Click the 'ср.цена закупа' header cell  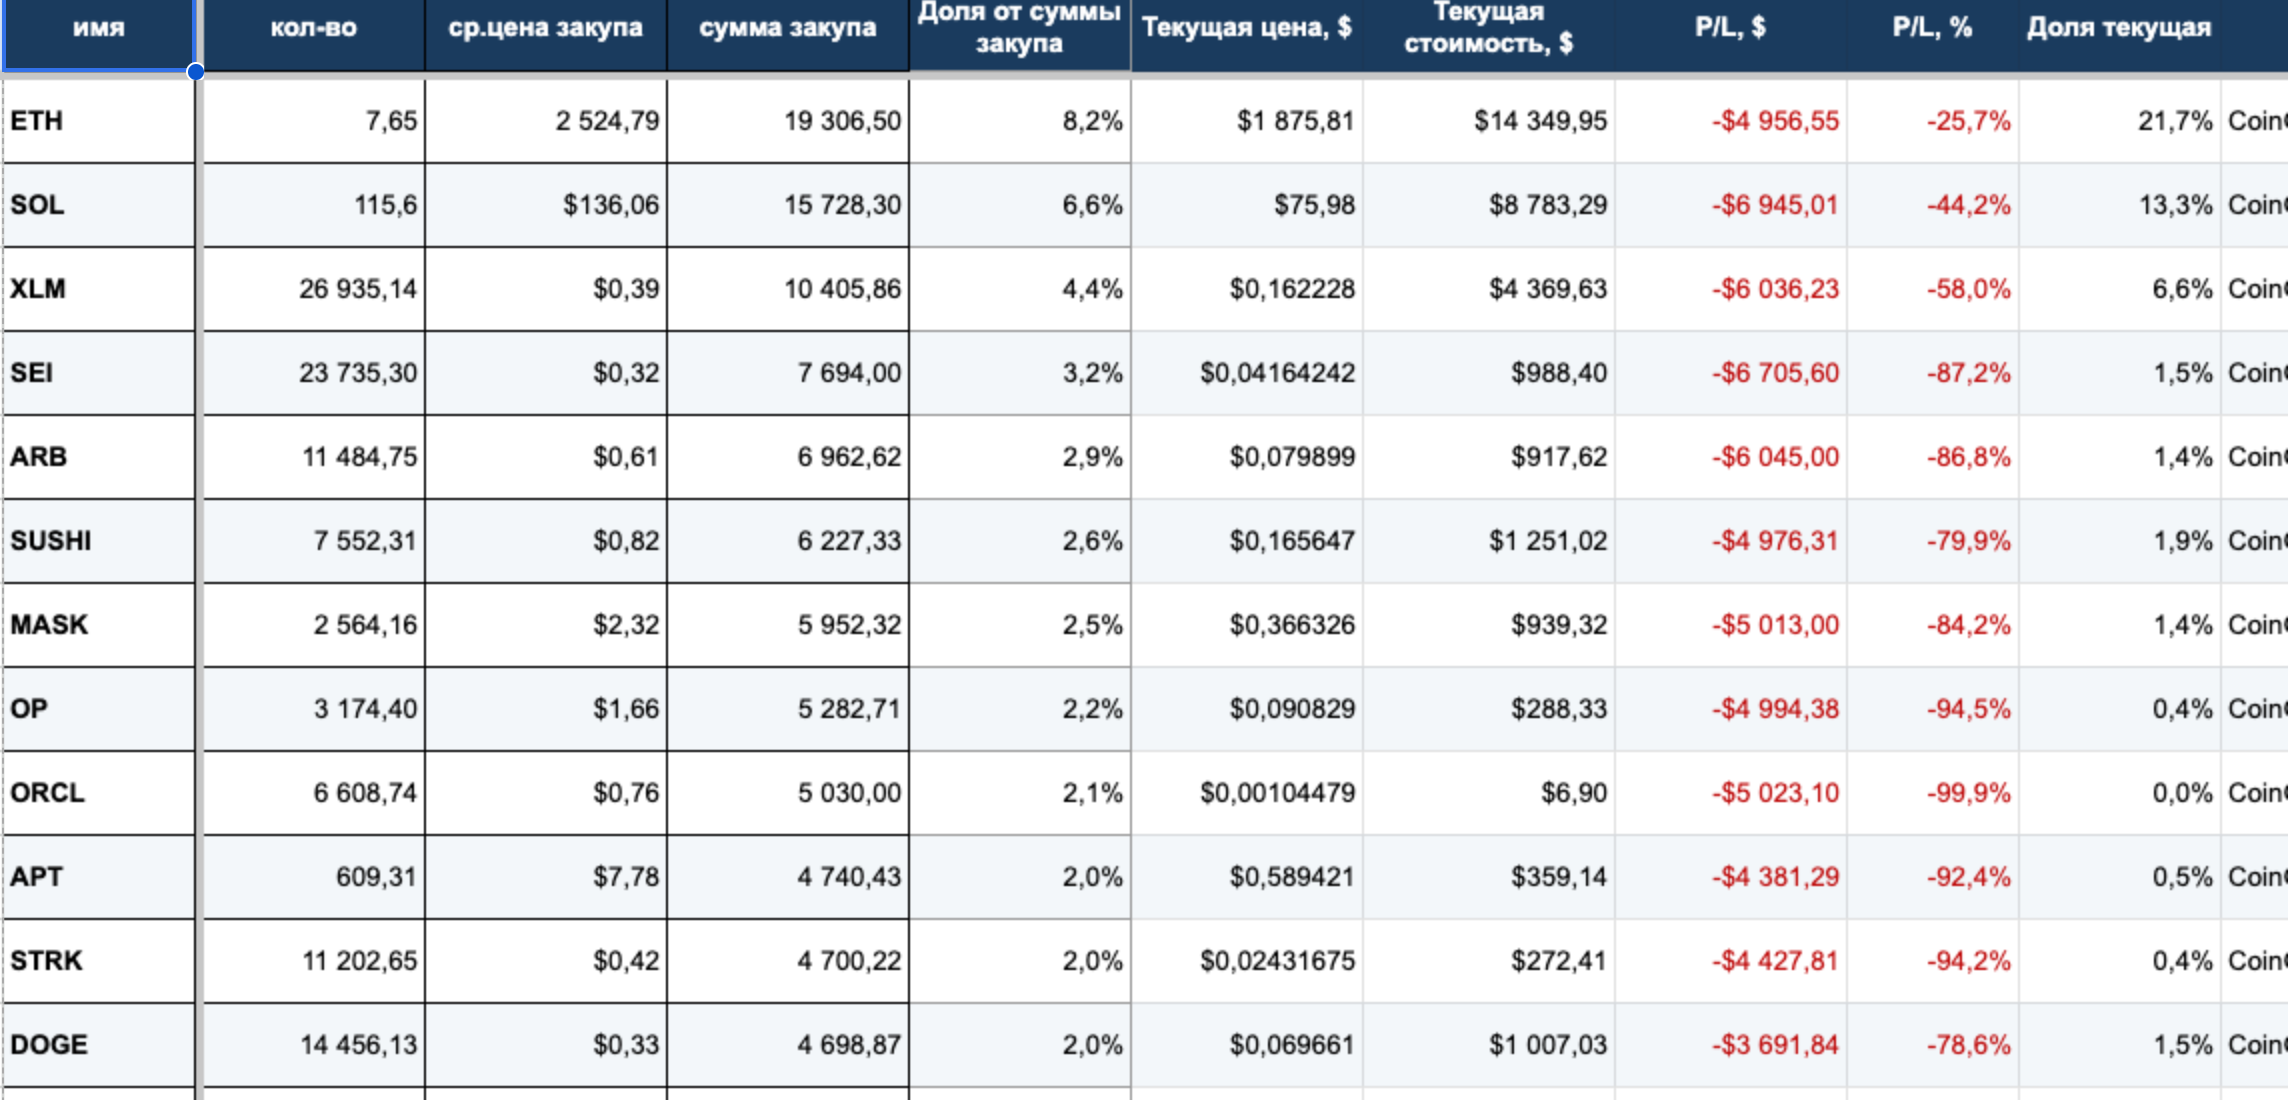coord(546,34)
